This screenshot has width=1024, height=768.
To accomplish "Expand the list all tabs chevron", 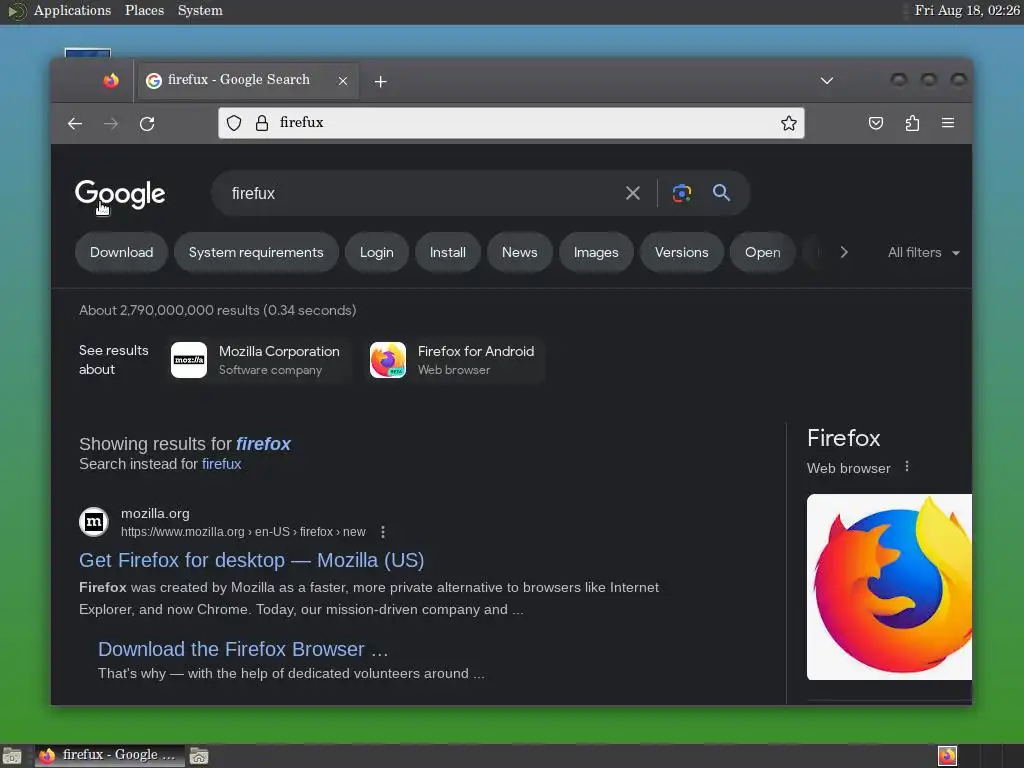I will pyautogui.click(x=827, y=81).
